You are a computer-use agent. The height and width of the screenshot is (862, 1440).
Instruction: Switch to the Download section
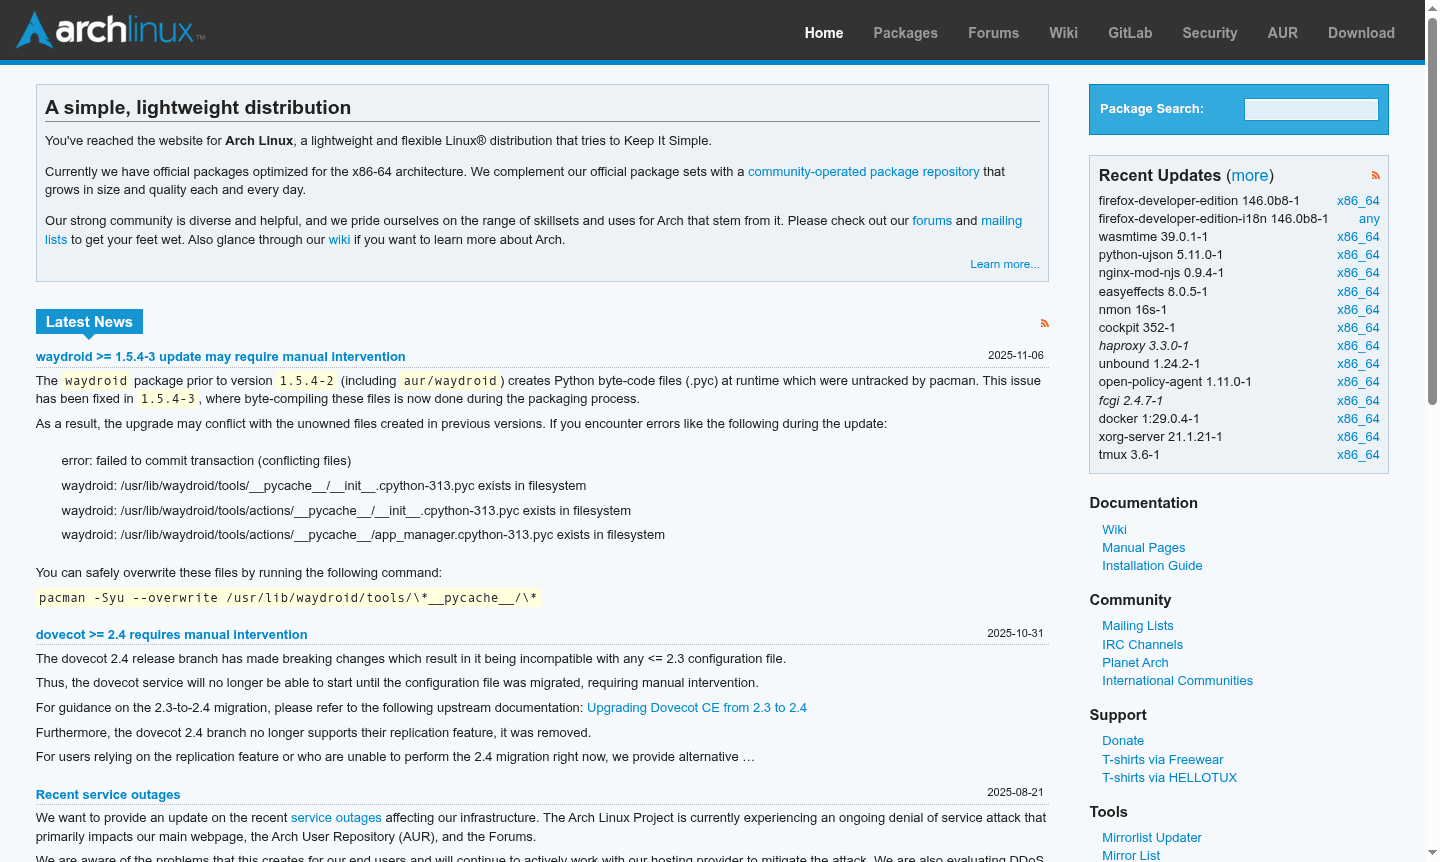point(1361,33)
